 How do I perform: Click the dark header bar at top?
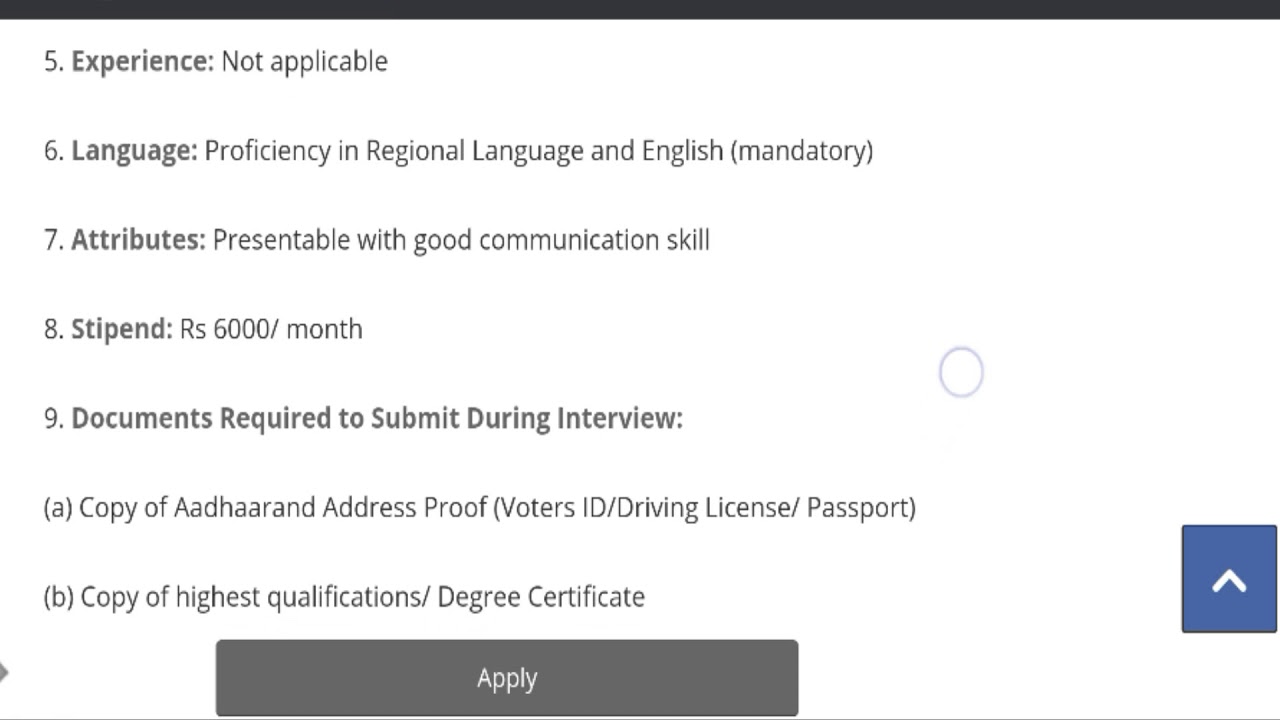click(x=640, y=9)
